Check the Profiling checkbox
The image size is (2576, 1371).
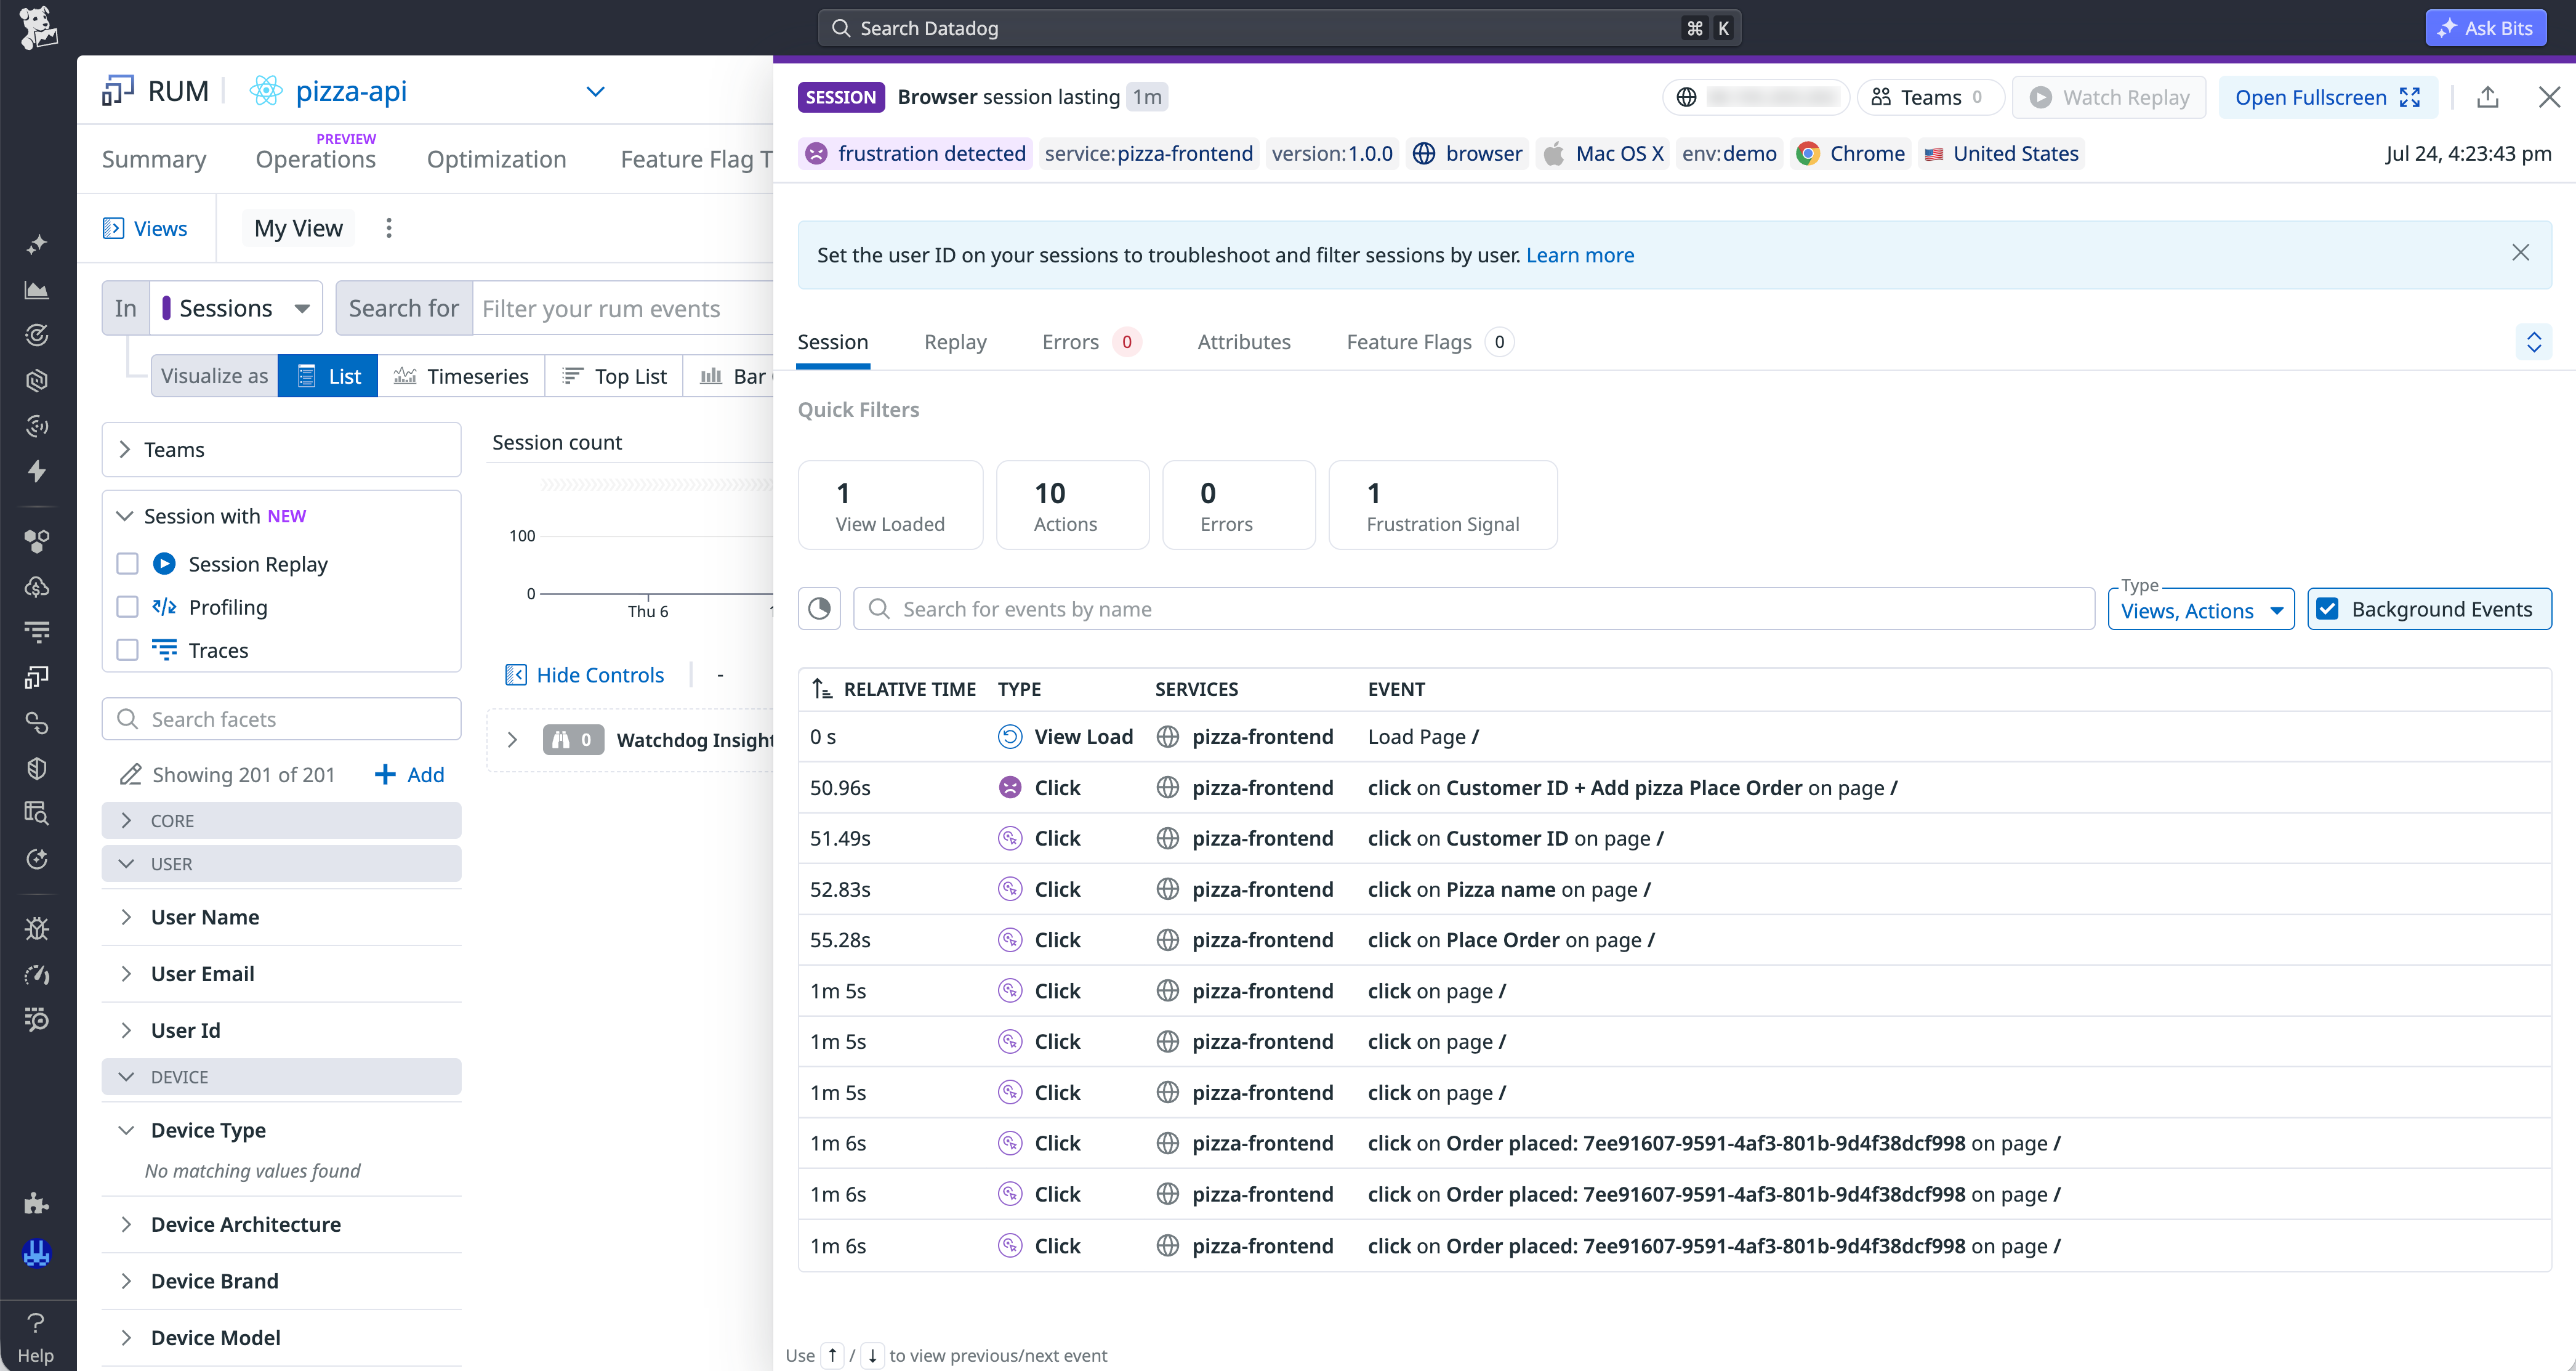pos(127,607)
